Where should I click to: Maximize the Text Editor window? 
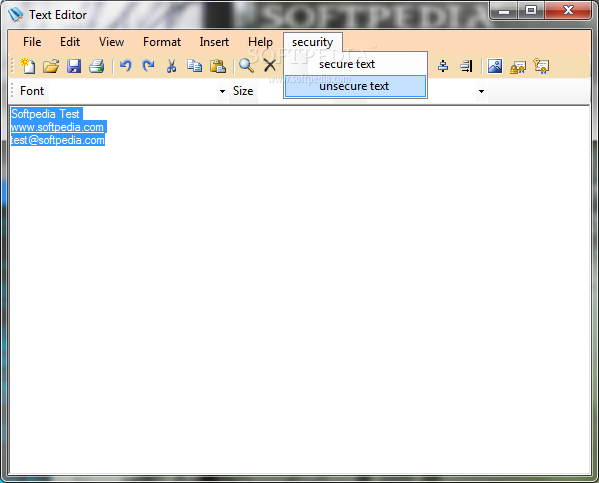pyautogui.click(x=531, y=11)
